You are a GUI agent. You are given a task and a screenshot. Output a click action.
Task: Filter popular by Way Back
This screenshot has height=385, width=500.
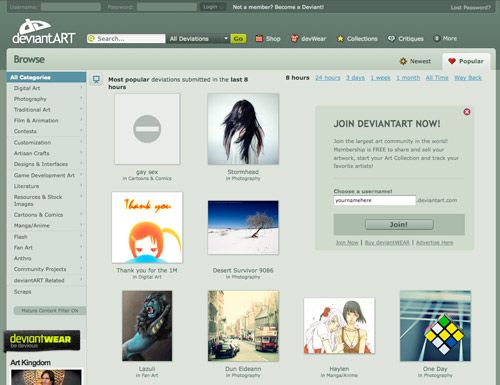coord(468,78)
